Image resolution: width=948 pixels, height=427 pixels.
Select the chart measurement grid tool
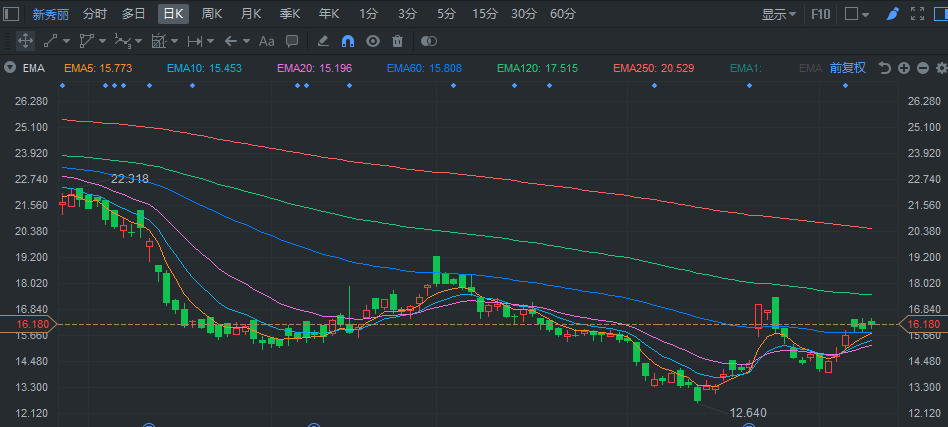[x=159, y=41]
